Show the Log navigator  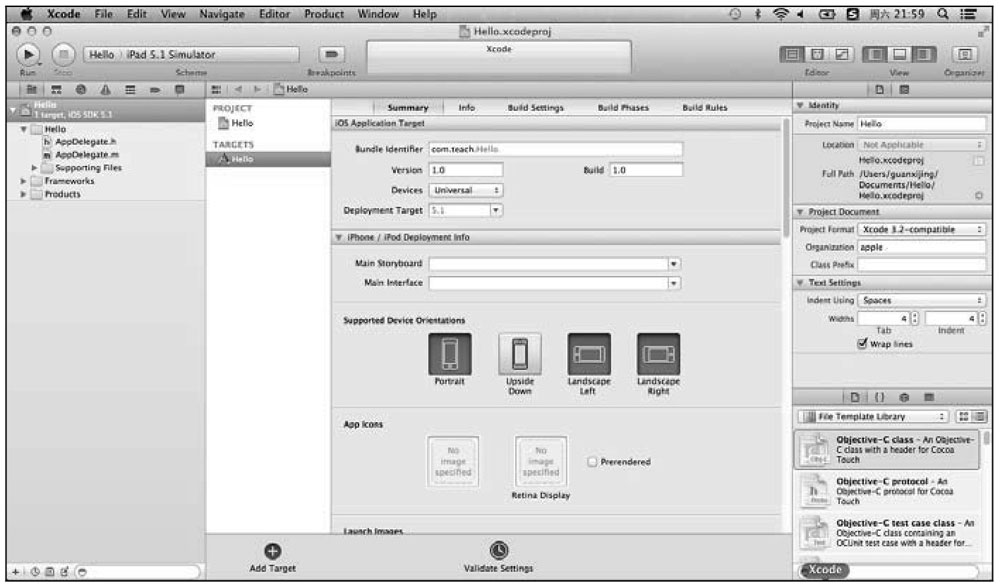click(180, 90)
